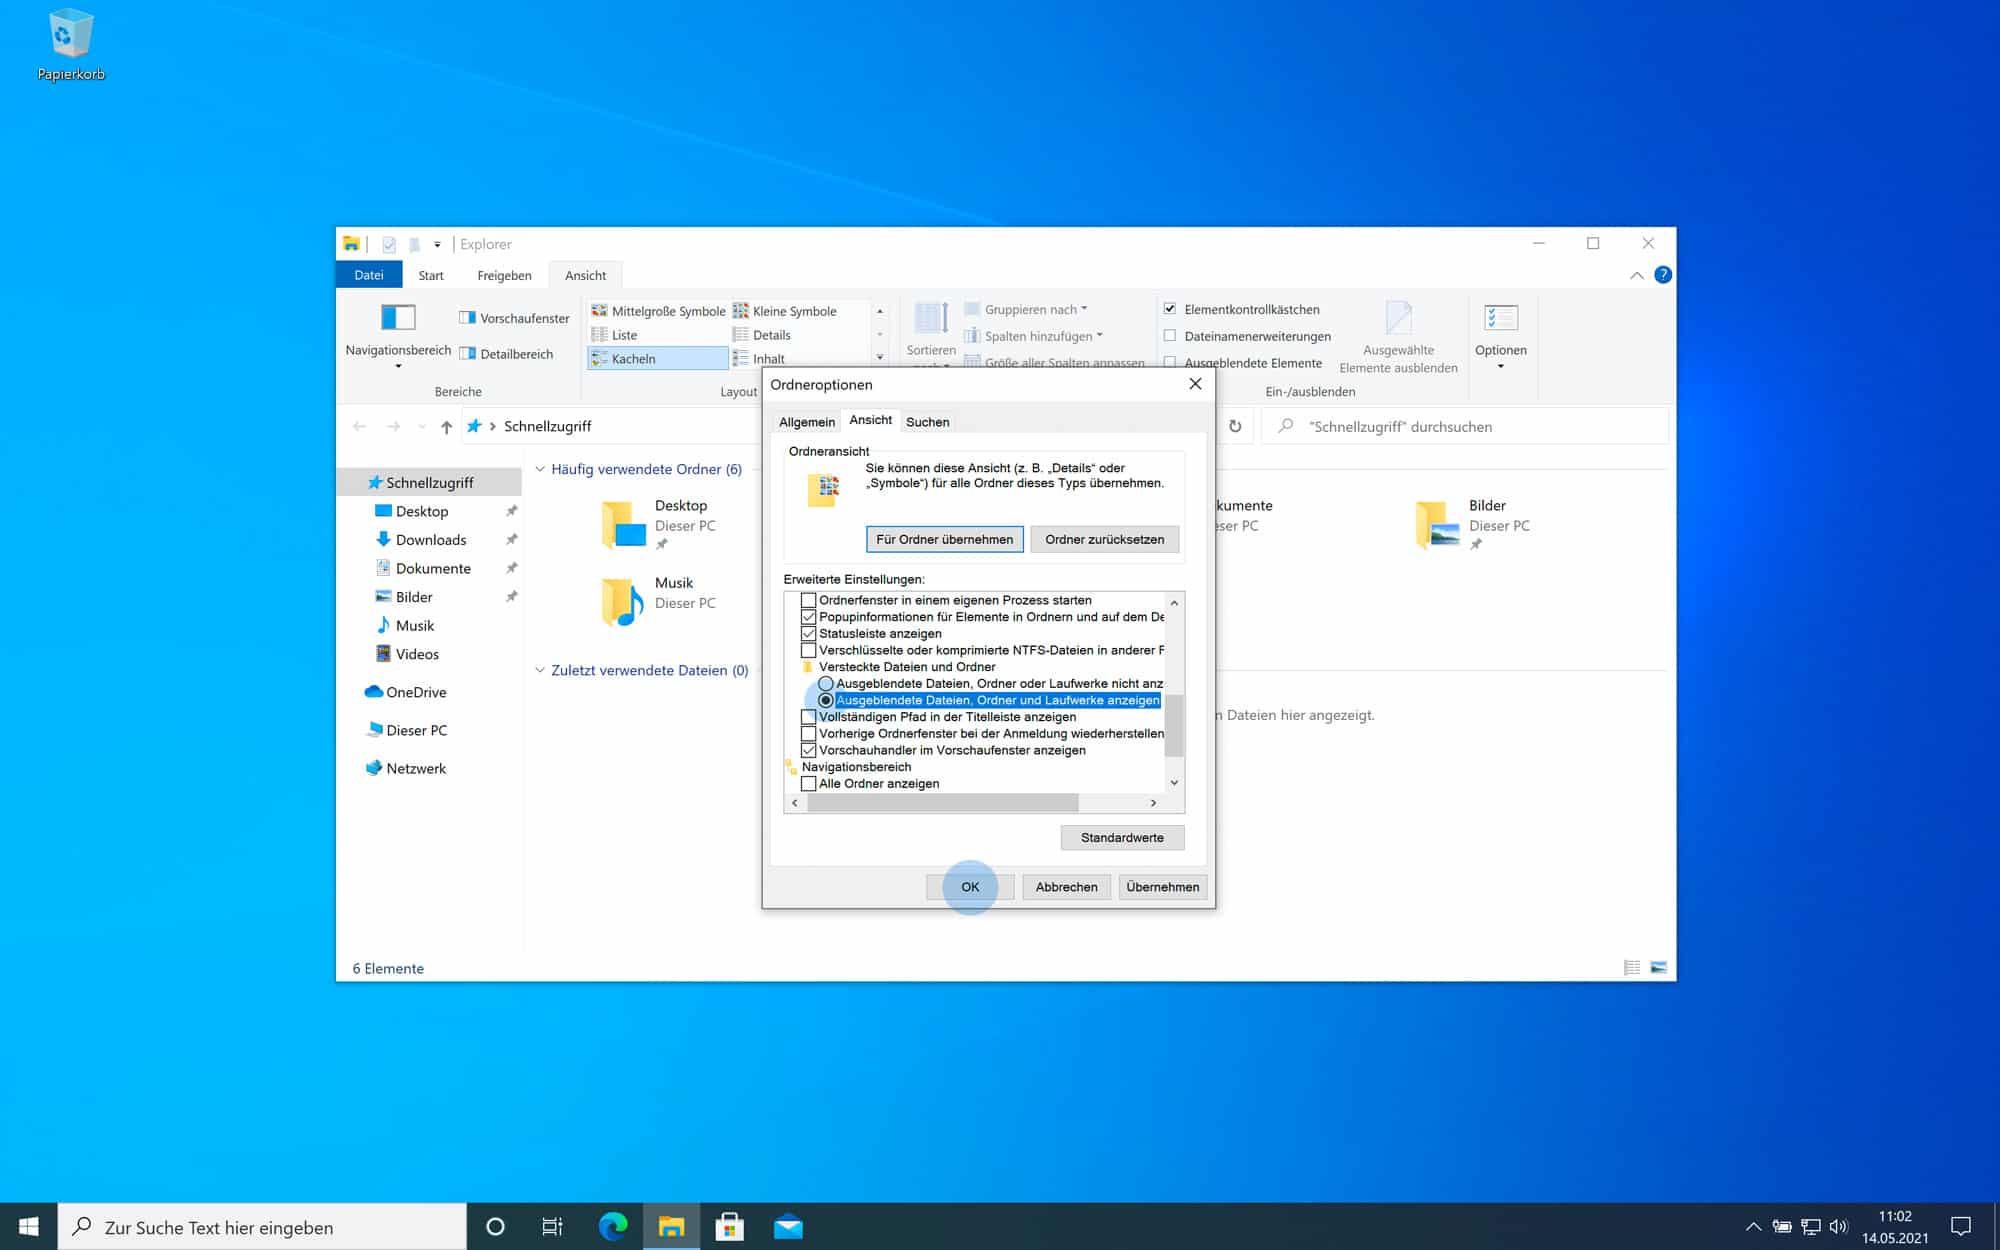Screen dimensions: 2000x1250
Task: Expand the layout gallery more arrow
Action: 880,358
